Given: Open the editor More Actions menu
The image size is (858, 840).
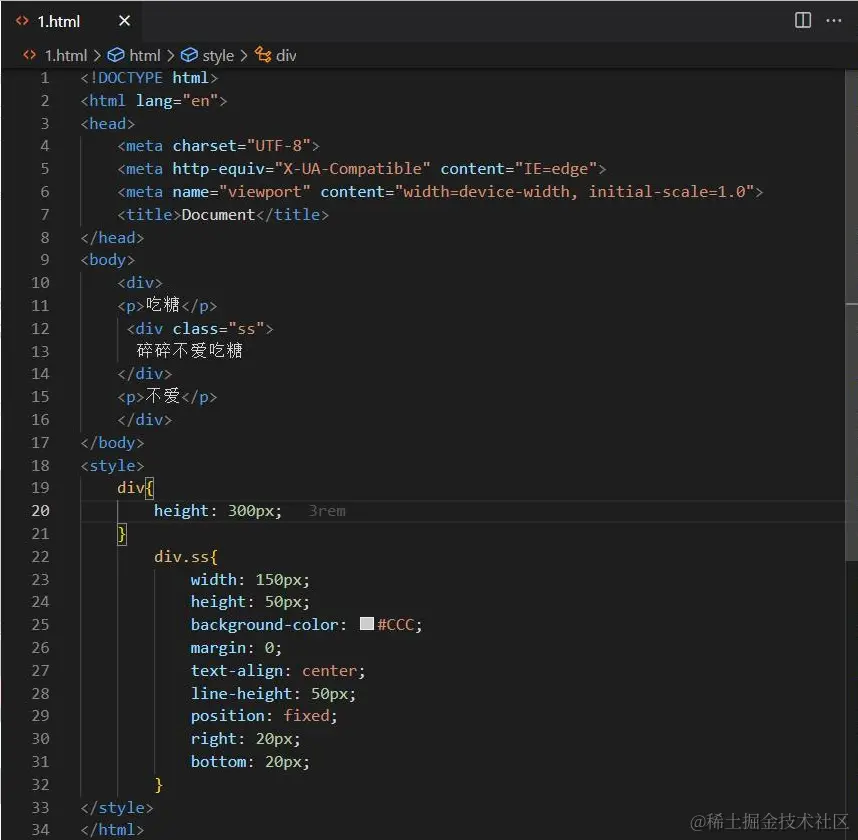Looking at the screenshot, I should 833,20.
